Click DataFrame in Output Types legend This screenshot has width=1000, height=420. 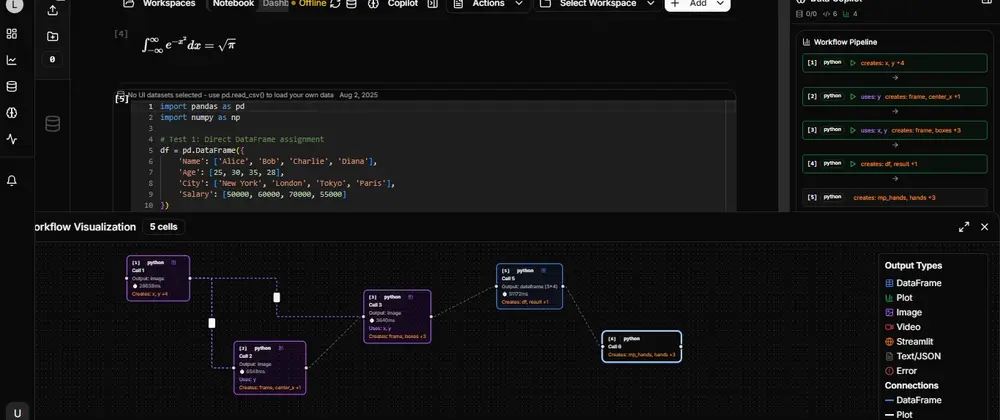tap(913, 283)
